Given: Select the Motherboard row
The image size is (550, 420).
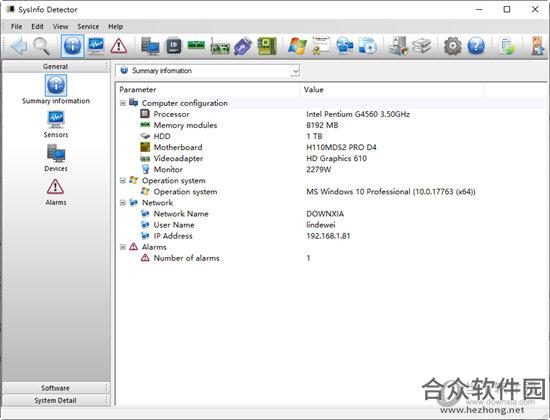Looking at the screenshot, I should click(x=332, y=147).
